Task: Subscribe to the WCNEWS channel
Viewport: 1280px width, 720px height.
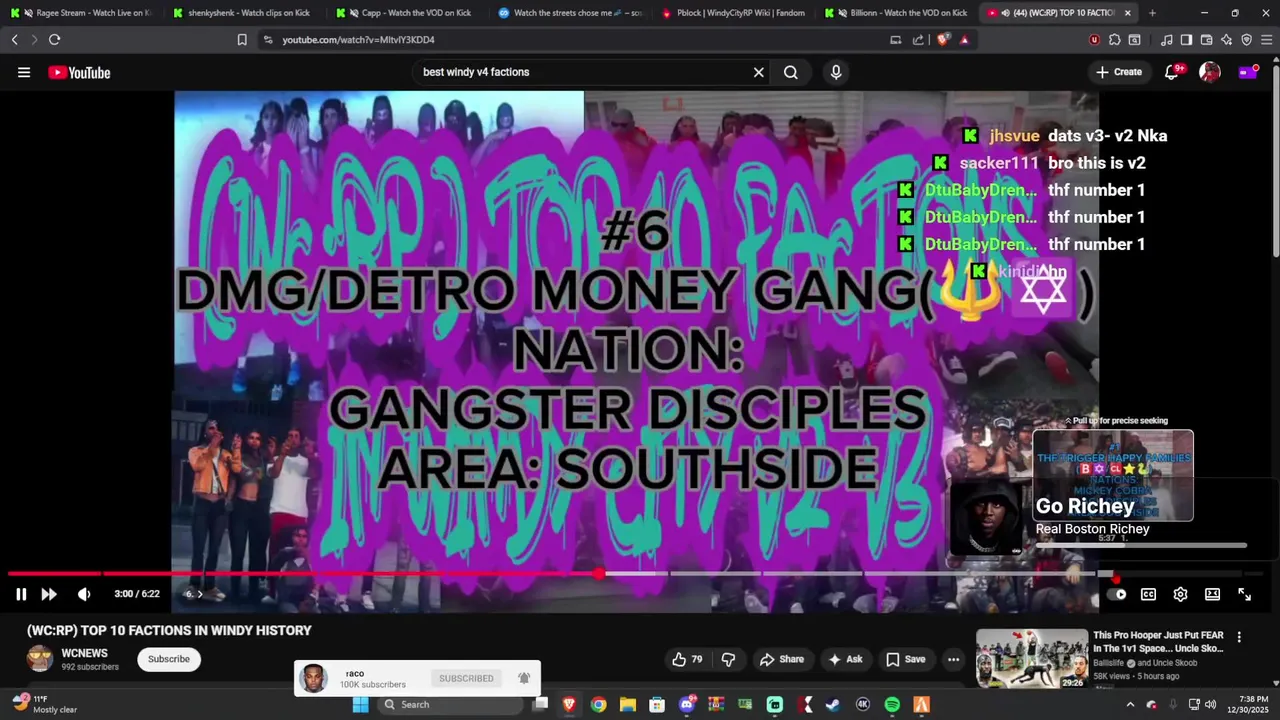Action: pyautogui.click(x=169, y=659)
